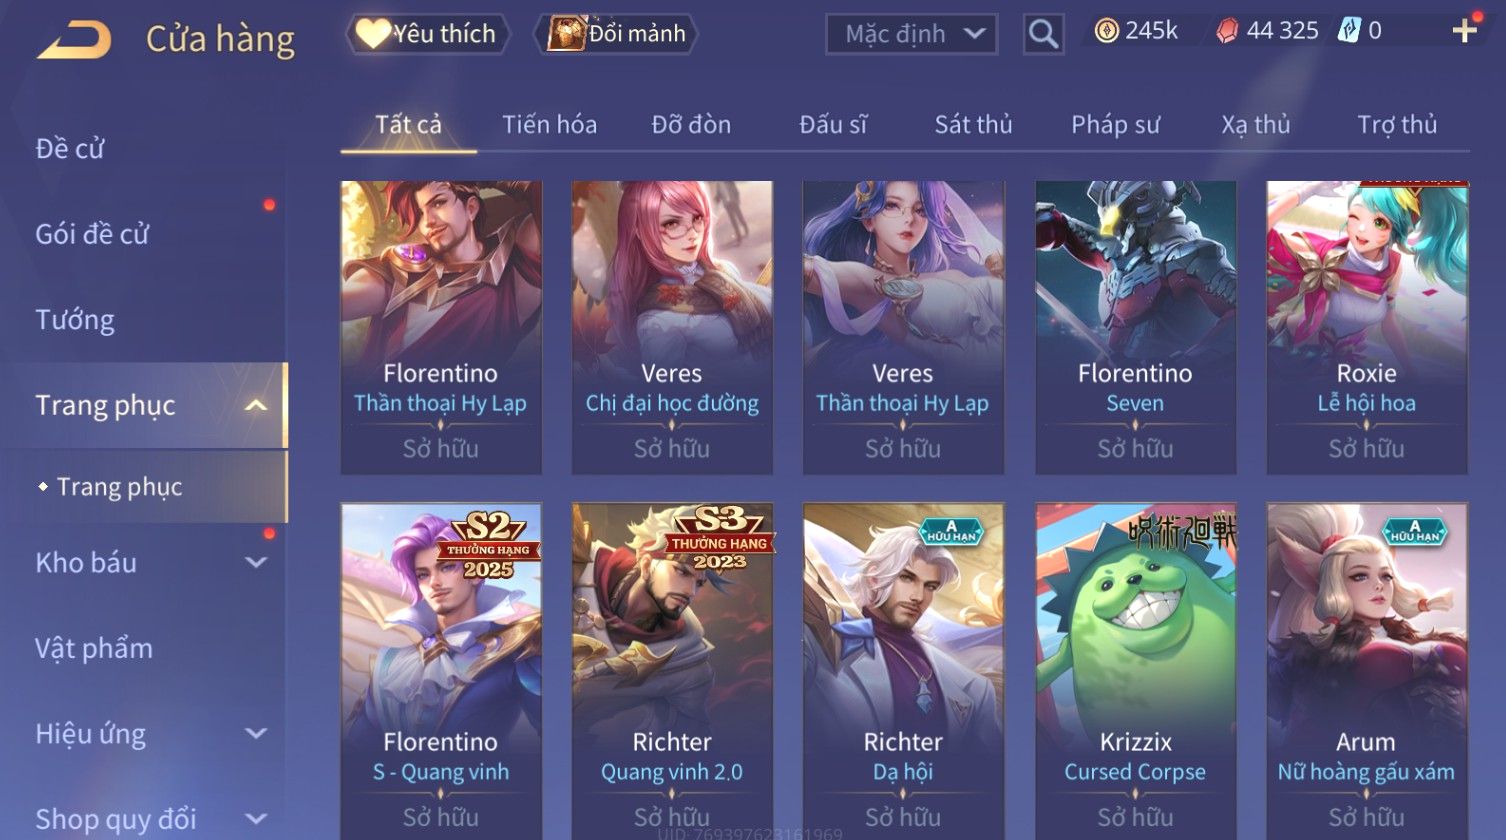
Task: Tap the plus icon to add currency
Action: pos(1464,31)
